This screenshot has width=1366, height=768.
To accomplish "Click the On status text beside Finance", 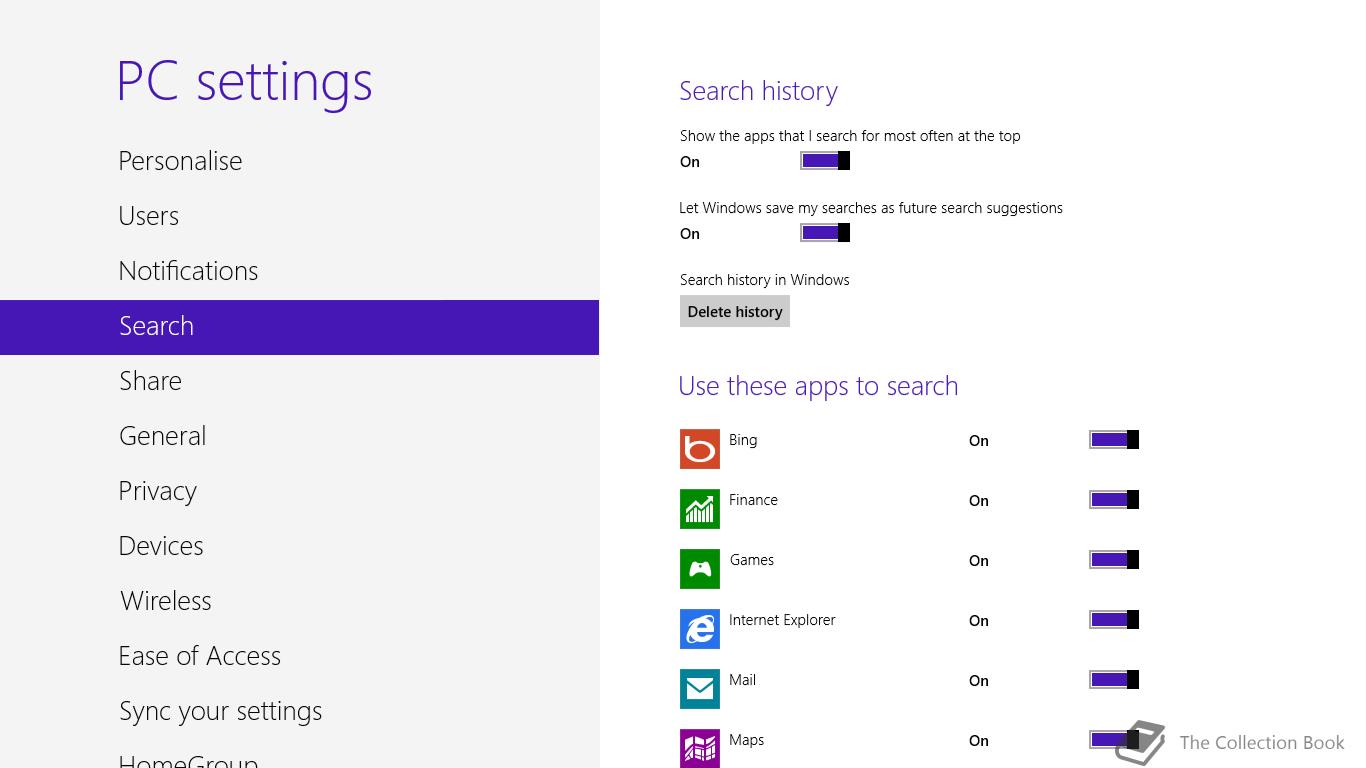I will click(979, 501).
